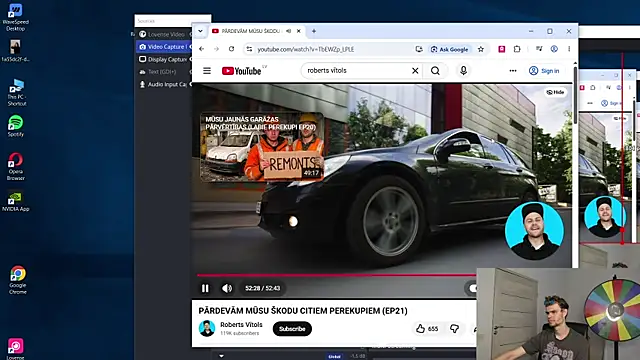Click the 119K subscribers text
This screenshot has width=640, height=360.
(x=240, y=333)
